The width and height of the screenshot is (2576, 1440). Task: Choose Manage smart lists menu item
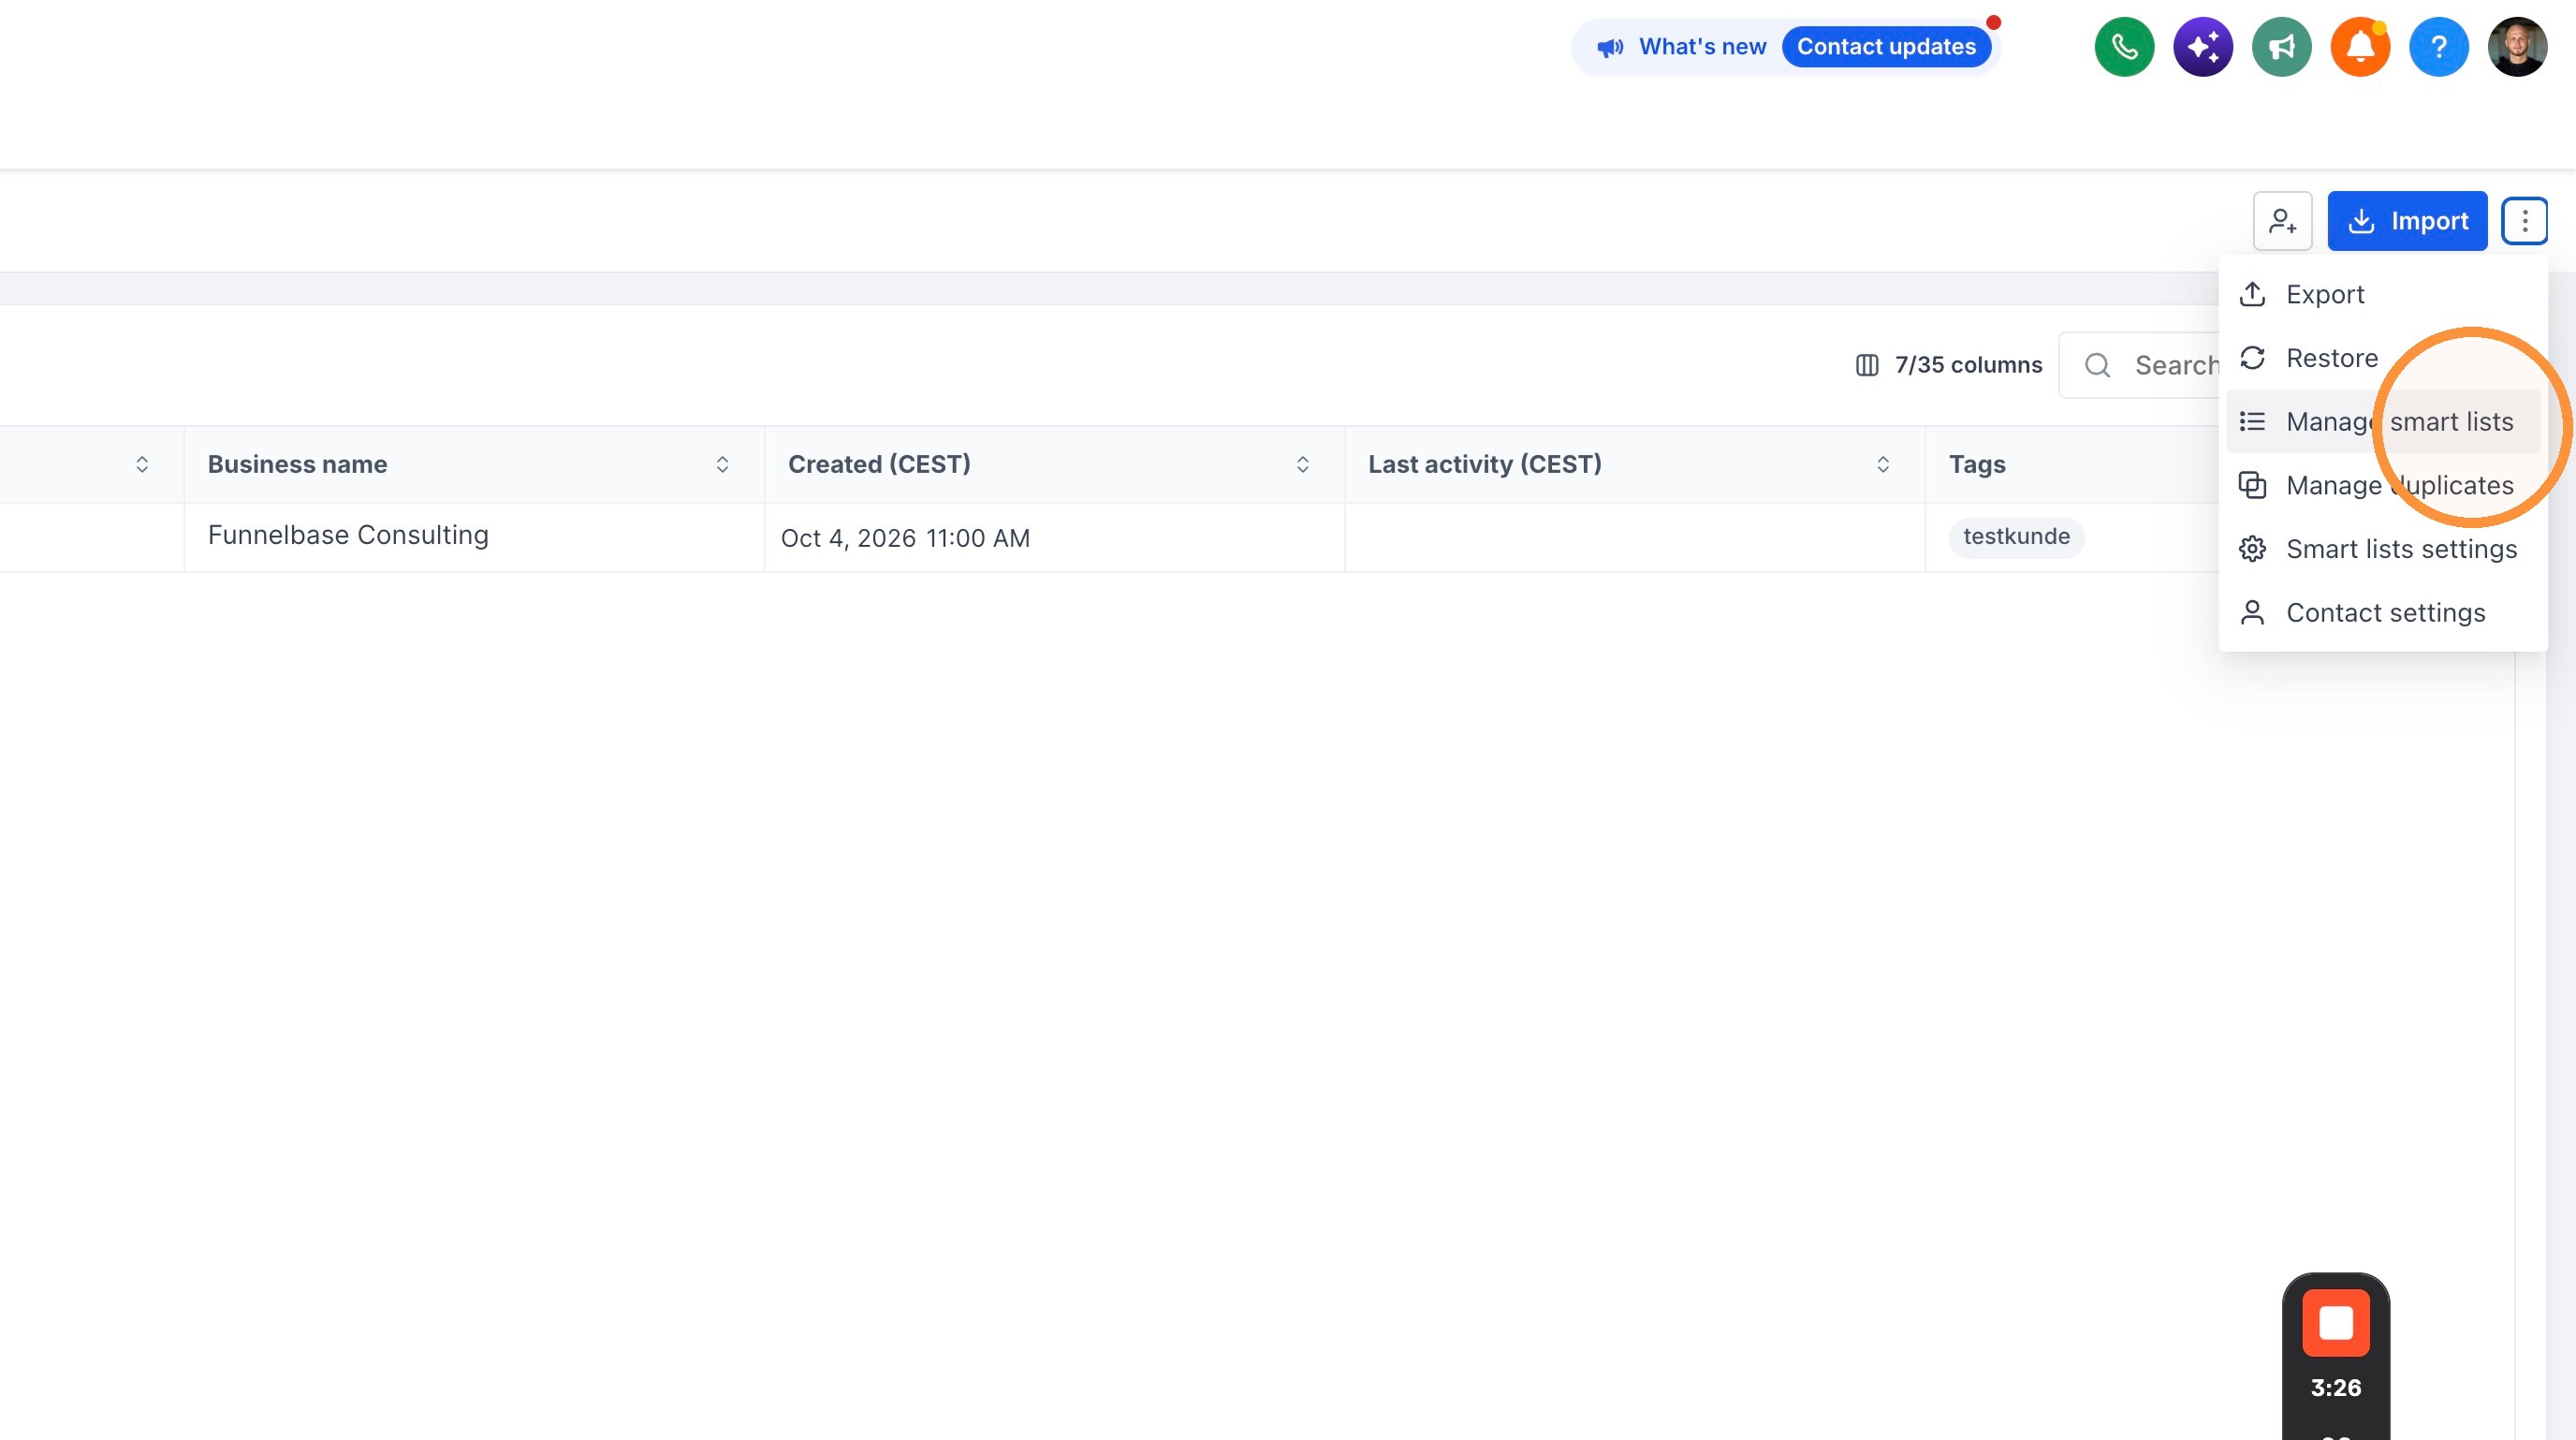(2383, 422)
